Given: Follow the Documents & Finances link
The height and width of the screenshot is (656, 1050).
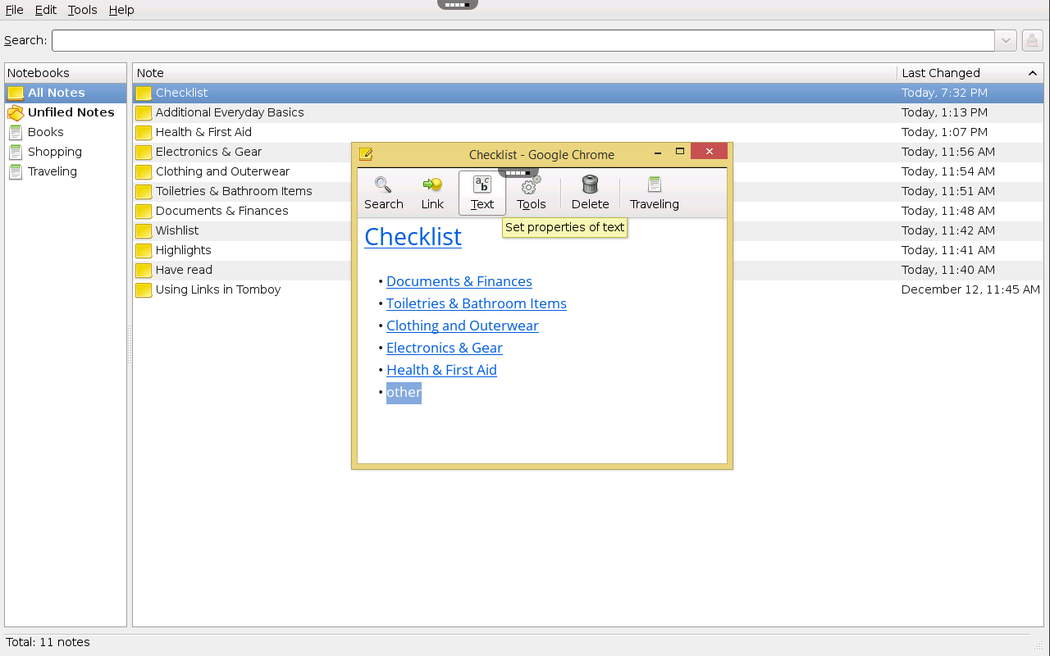Looking at the screenshot, I should point(459,282).
